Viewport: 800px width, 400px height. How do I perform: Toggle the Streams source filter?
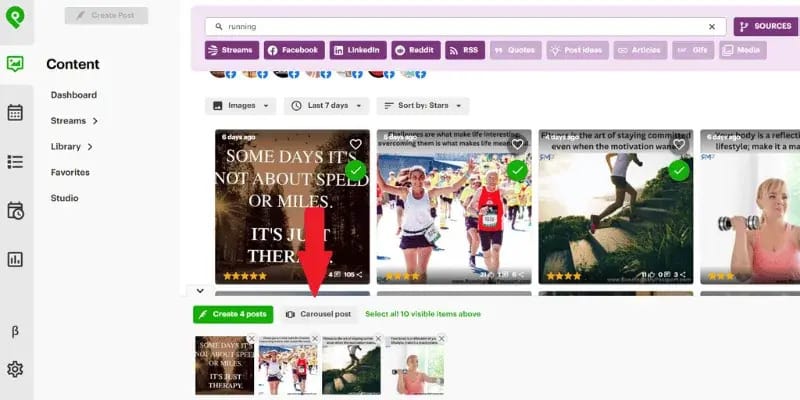232,50
